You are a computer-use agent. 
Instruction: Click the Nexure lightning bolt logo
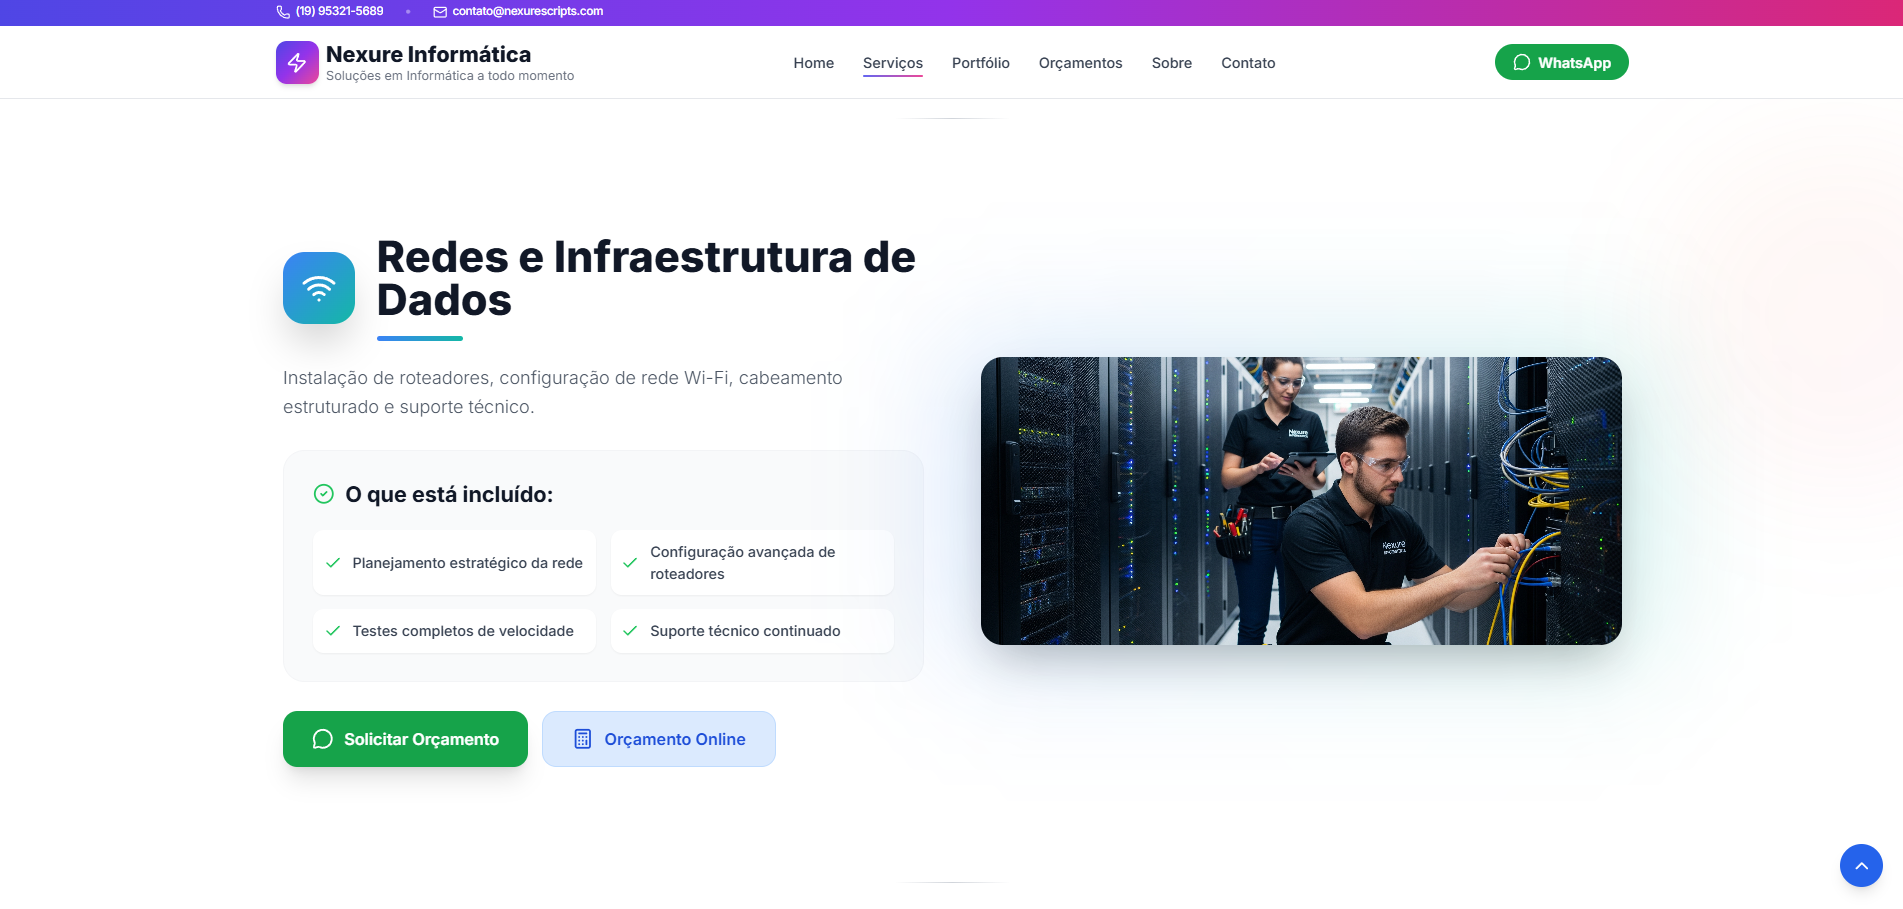tap(297, 62)
